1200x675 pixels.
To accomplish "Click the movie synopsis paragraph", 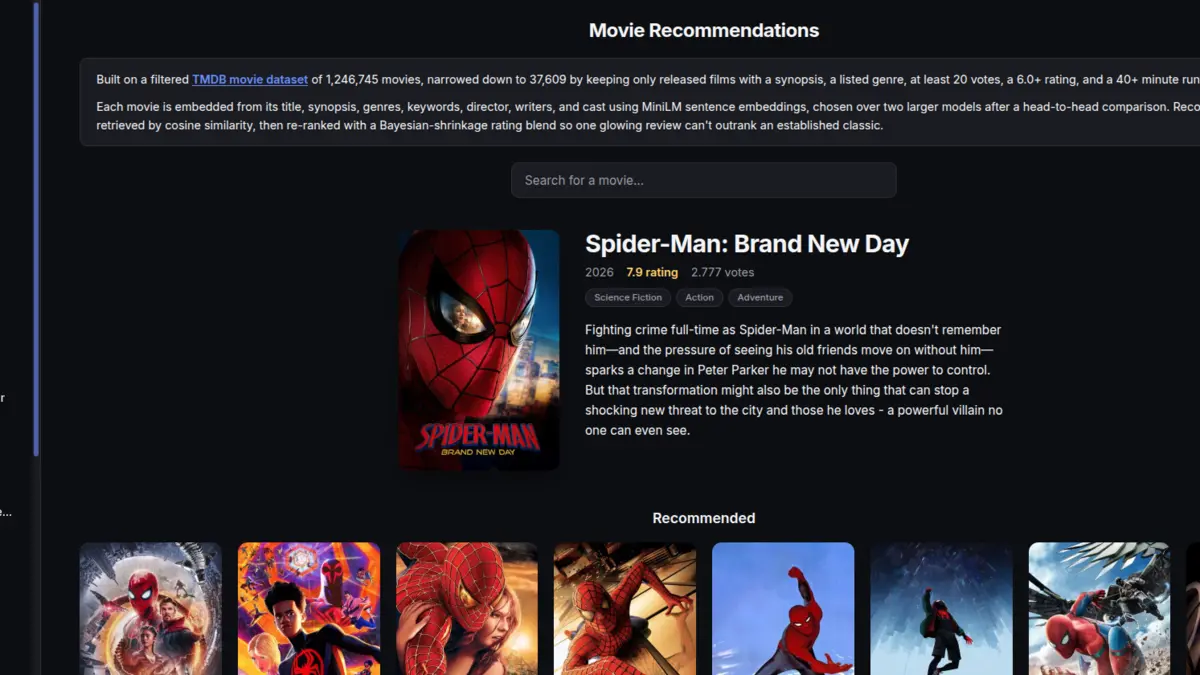I will (794, 380).
